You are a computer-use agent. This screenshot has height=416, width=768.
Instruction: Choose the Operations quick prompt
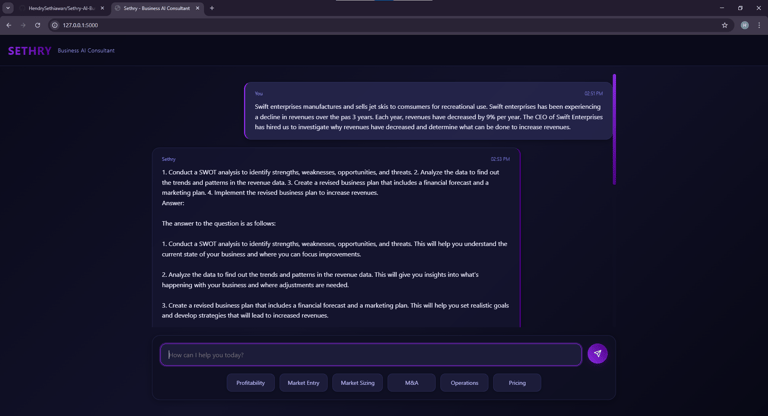click(464, 383)
